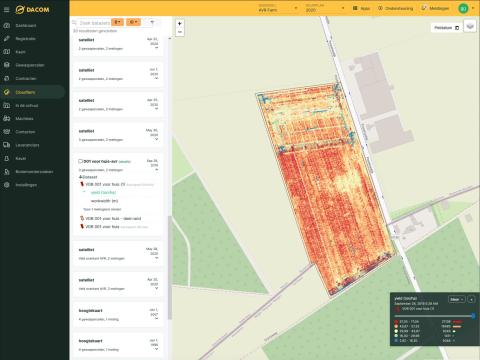Open Gewaspercelen from the sidebar
This screenshot has width=480, height=360.
pyautogui.click(x=30, y=65)
